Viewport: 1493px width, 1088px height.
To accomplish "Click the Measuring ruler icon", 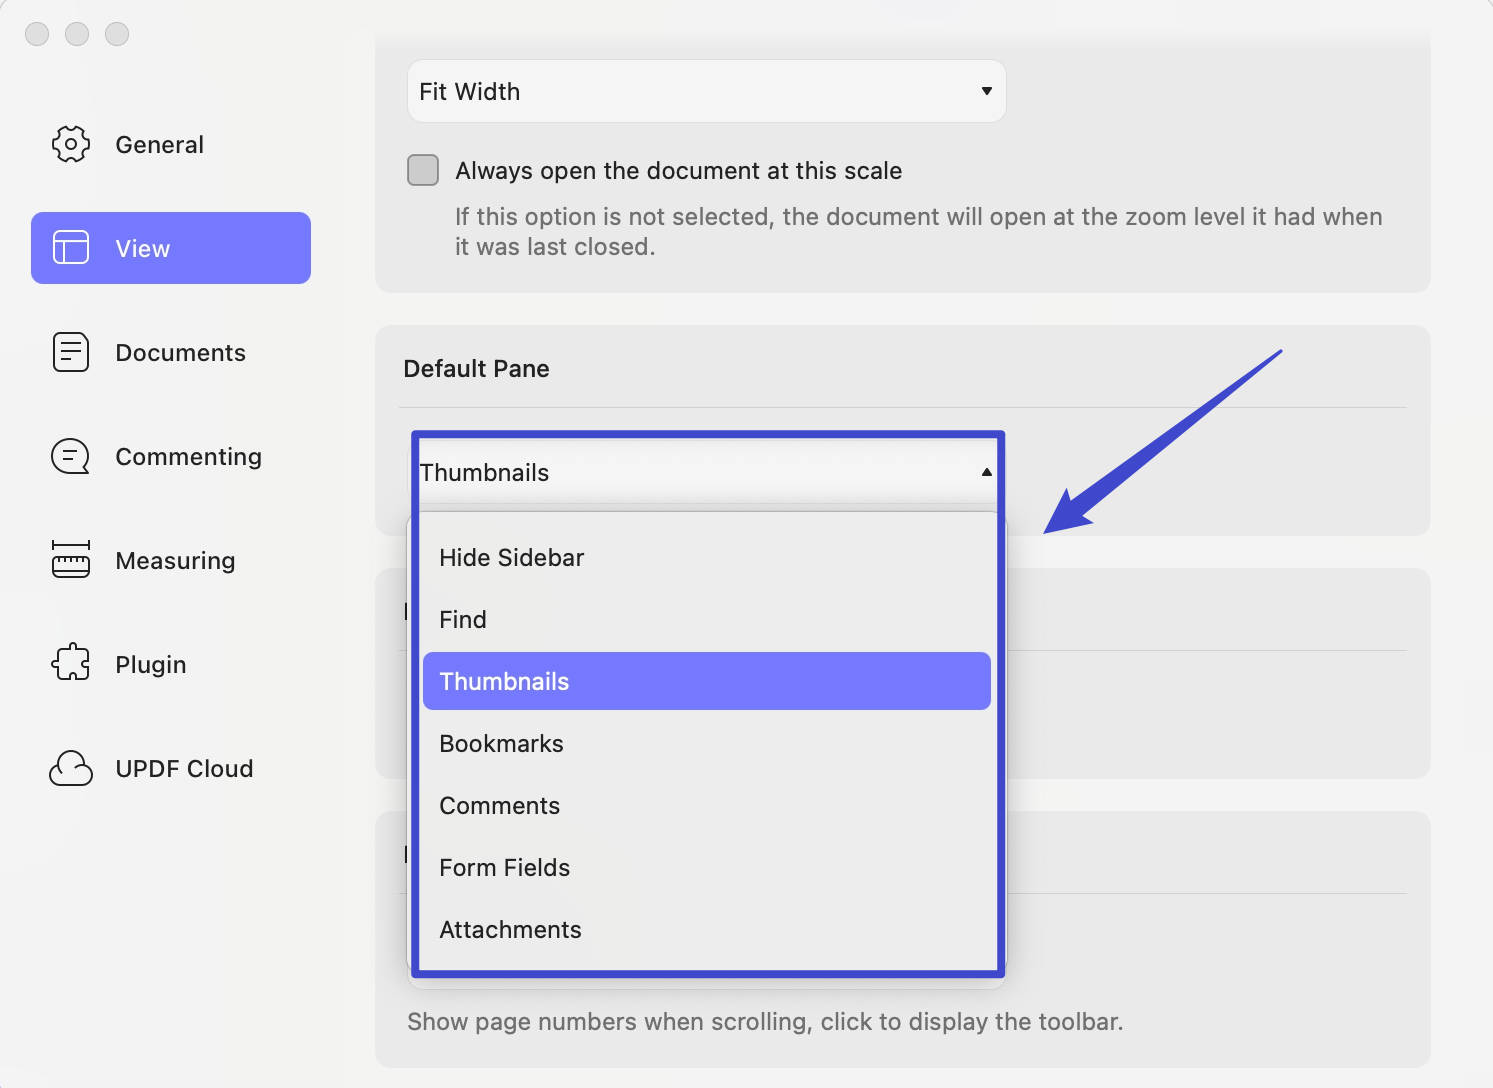I will pos(71,560).
